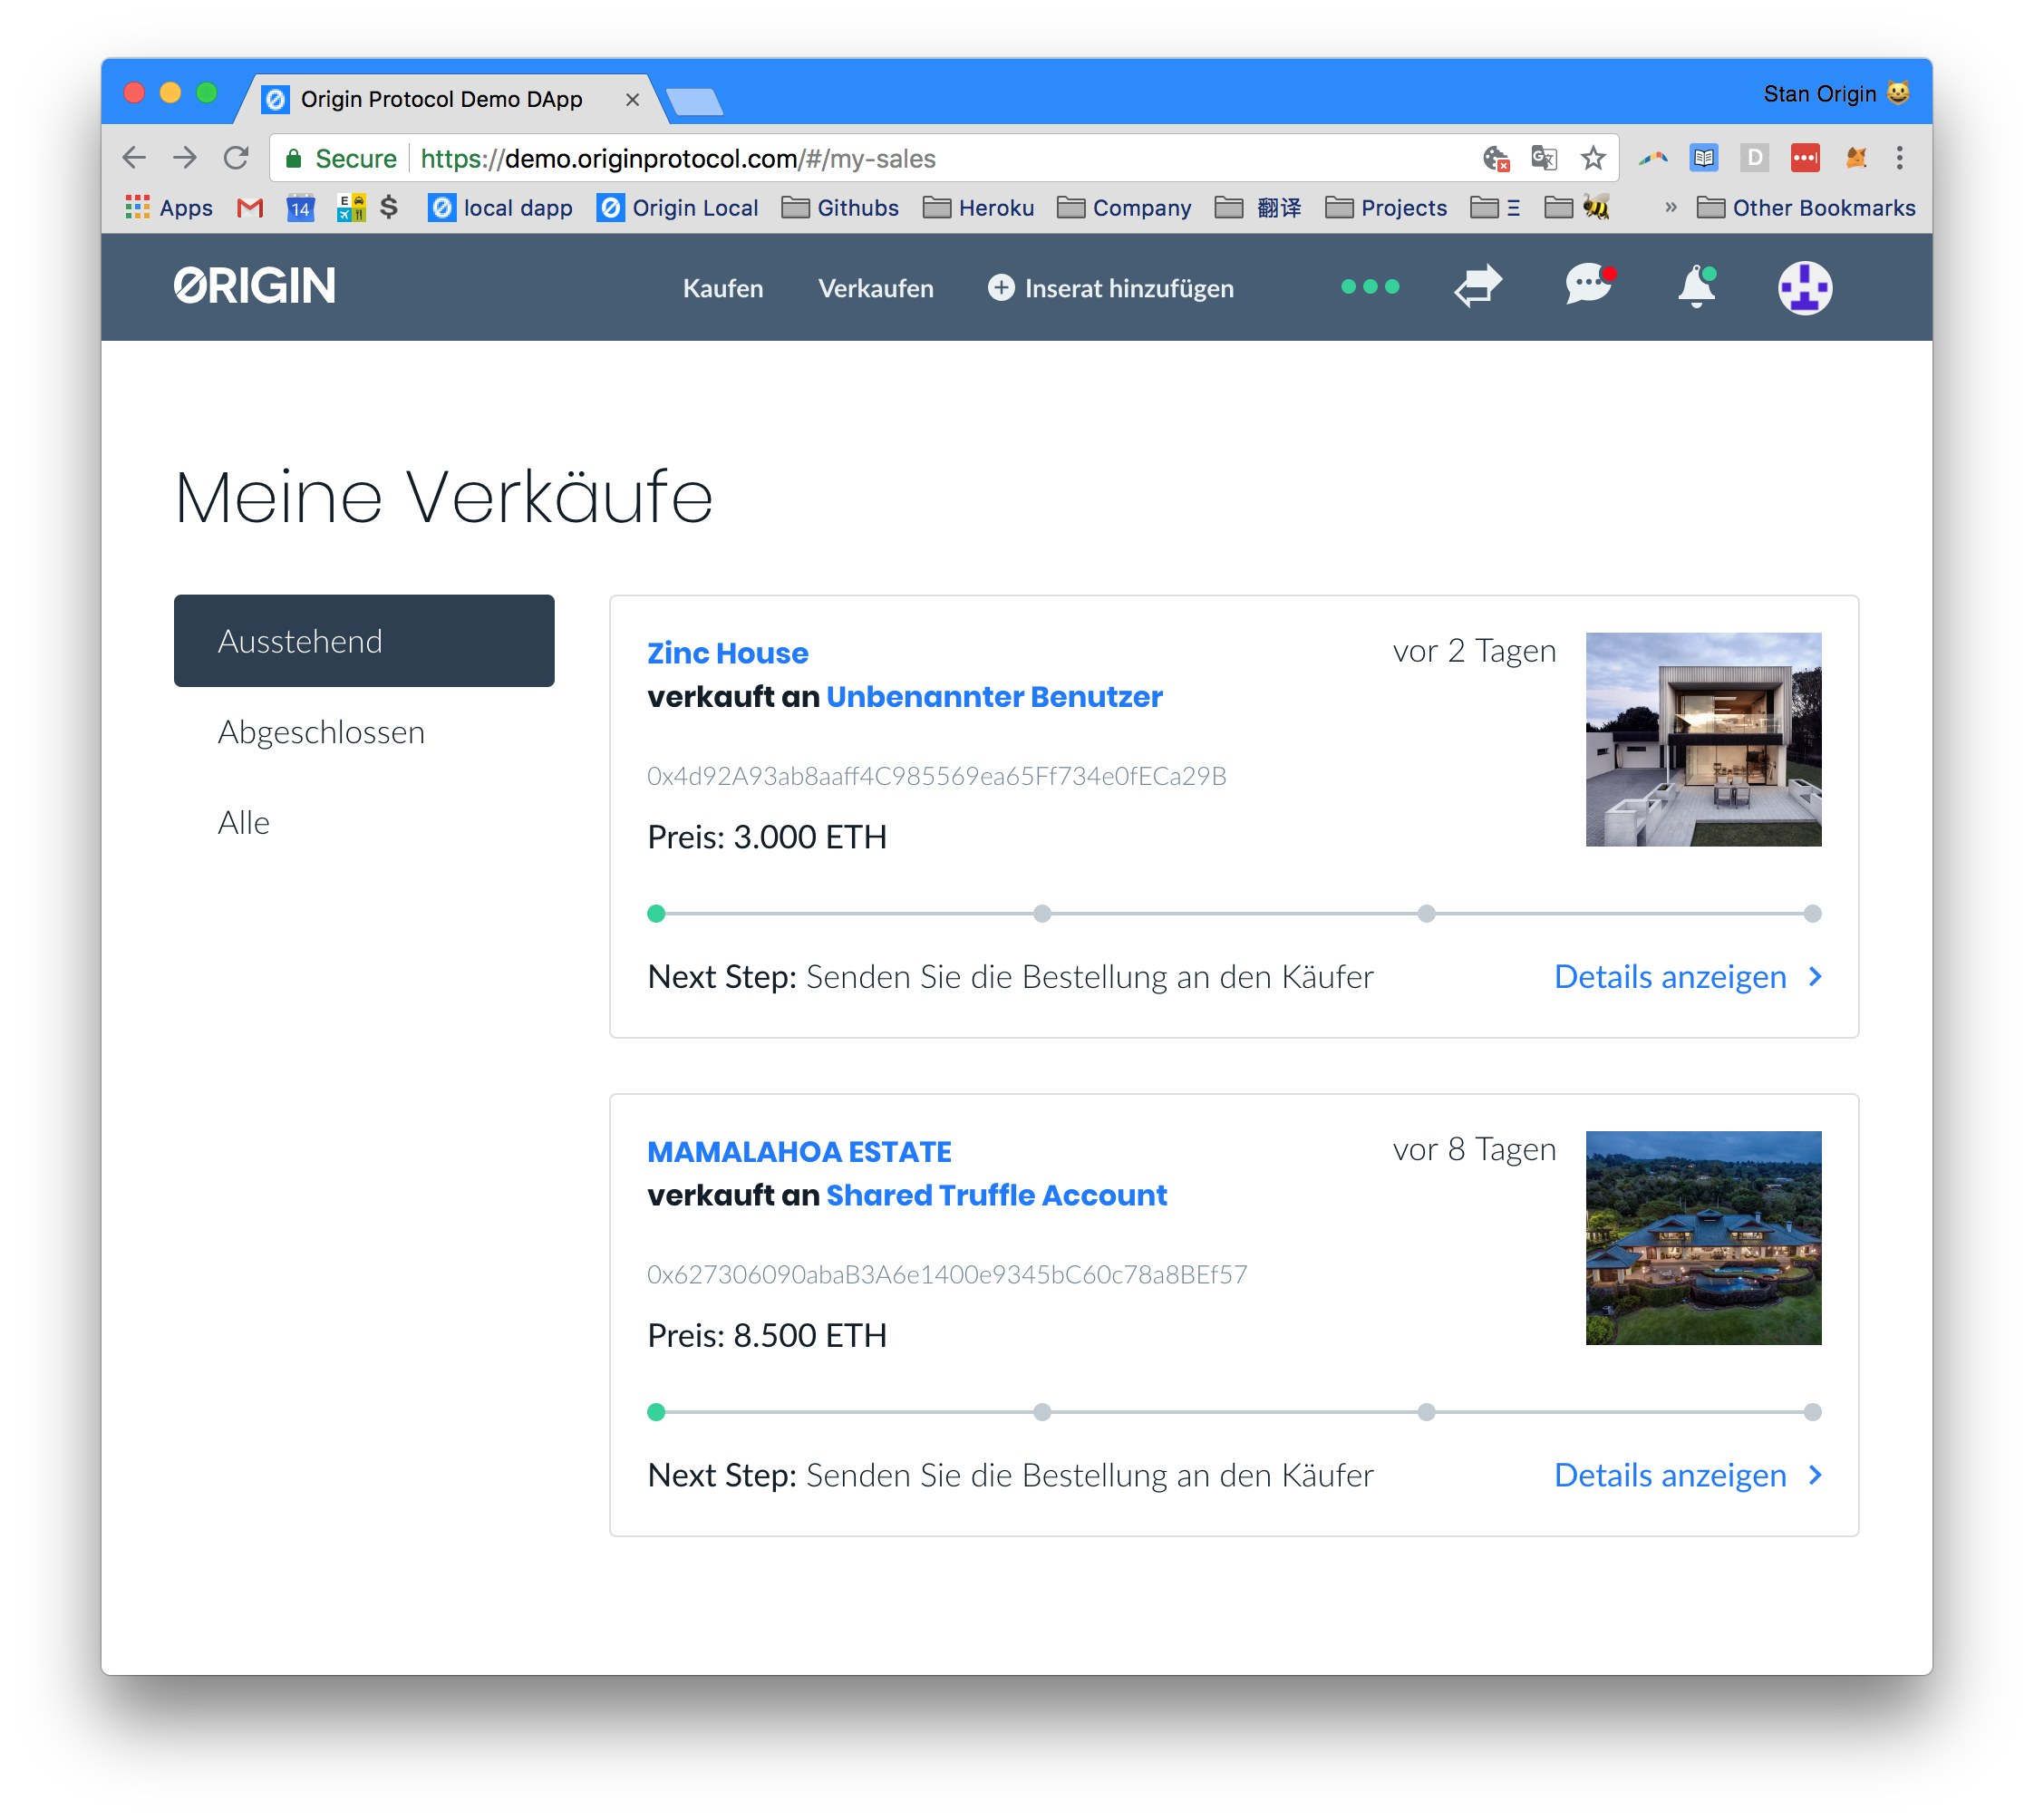Click the green progress dot for MAMALAHOA ESTATE

point(656,1412)
